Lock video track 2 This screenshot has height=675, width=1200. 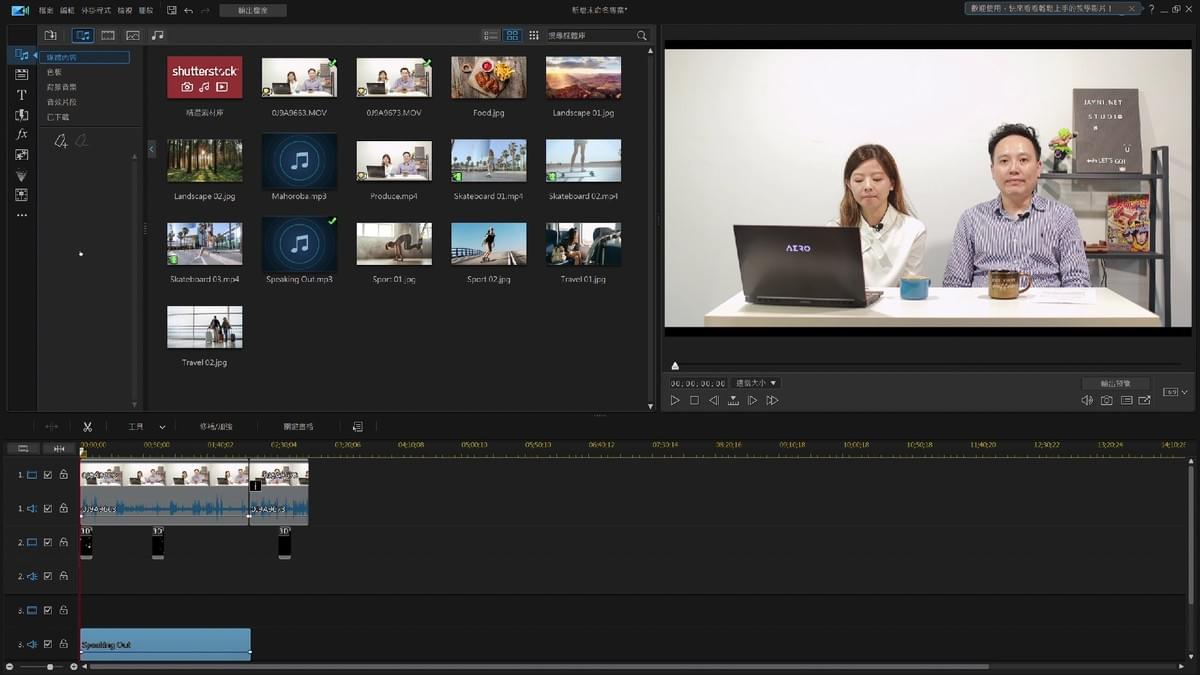(x=63, y=542)
